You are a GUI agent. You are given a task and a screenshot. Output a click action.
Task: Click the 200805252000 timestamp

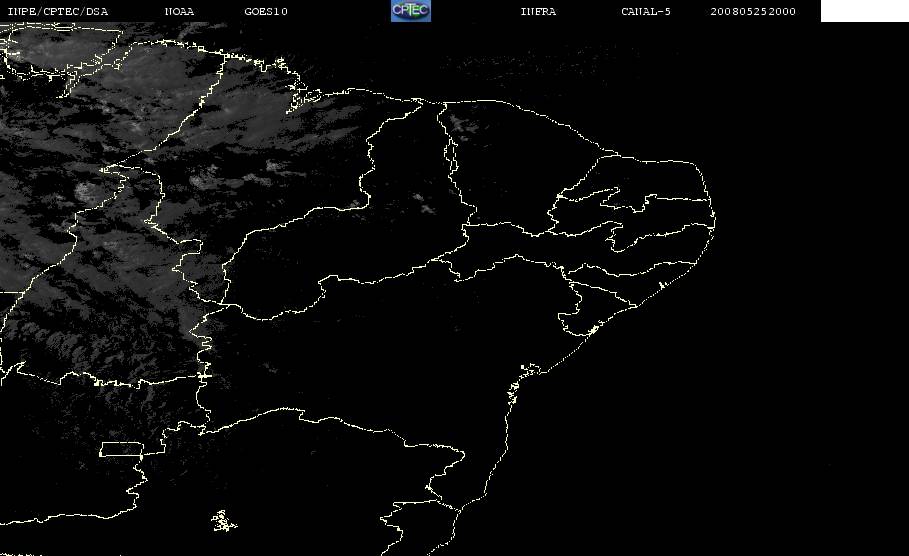tap(753, 12)
